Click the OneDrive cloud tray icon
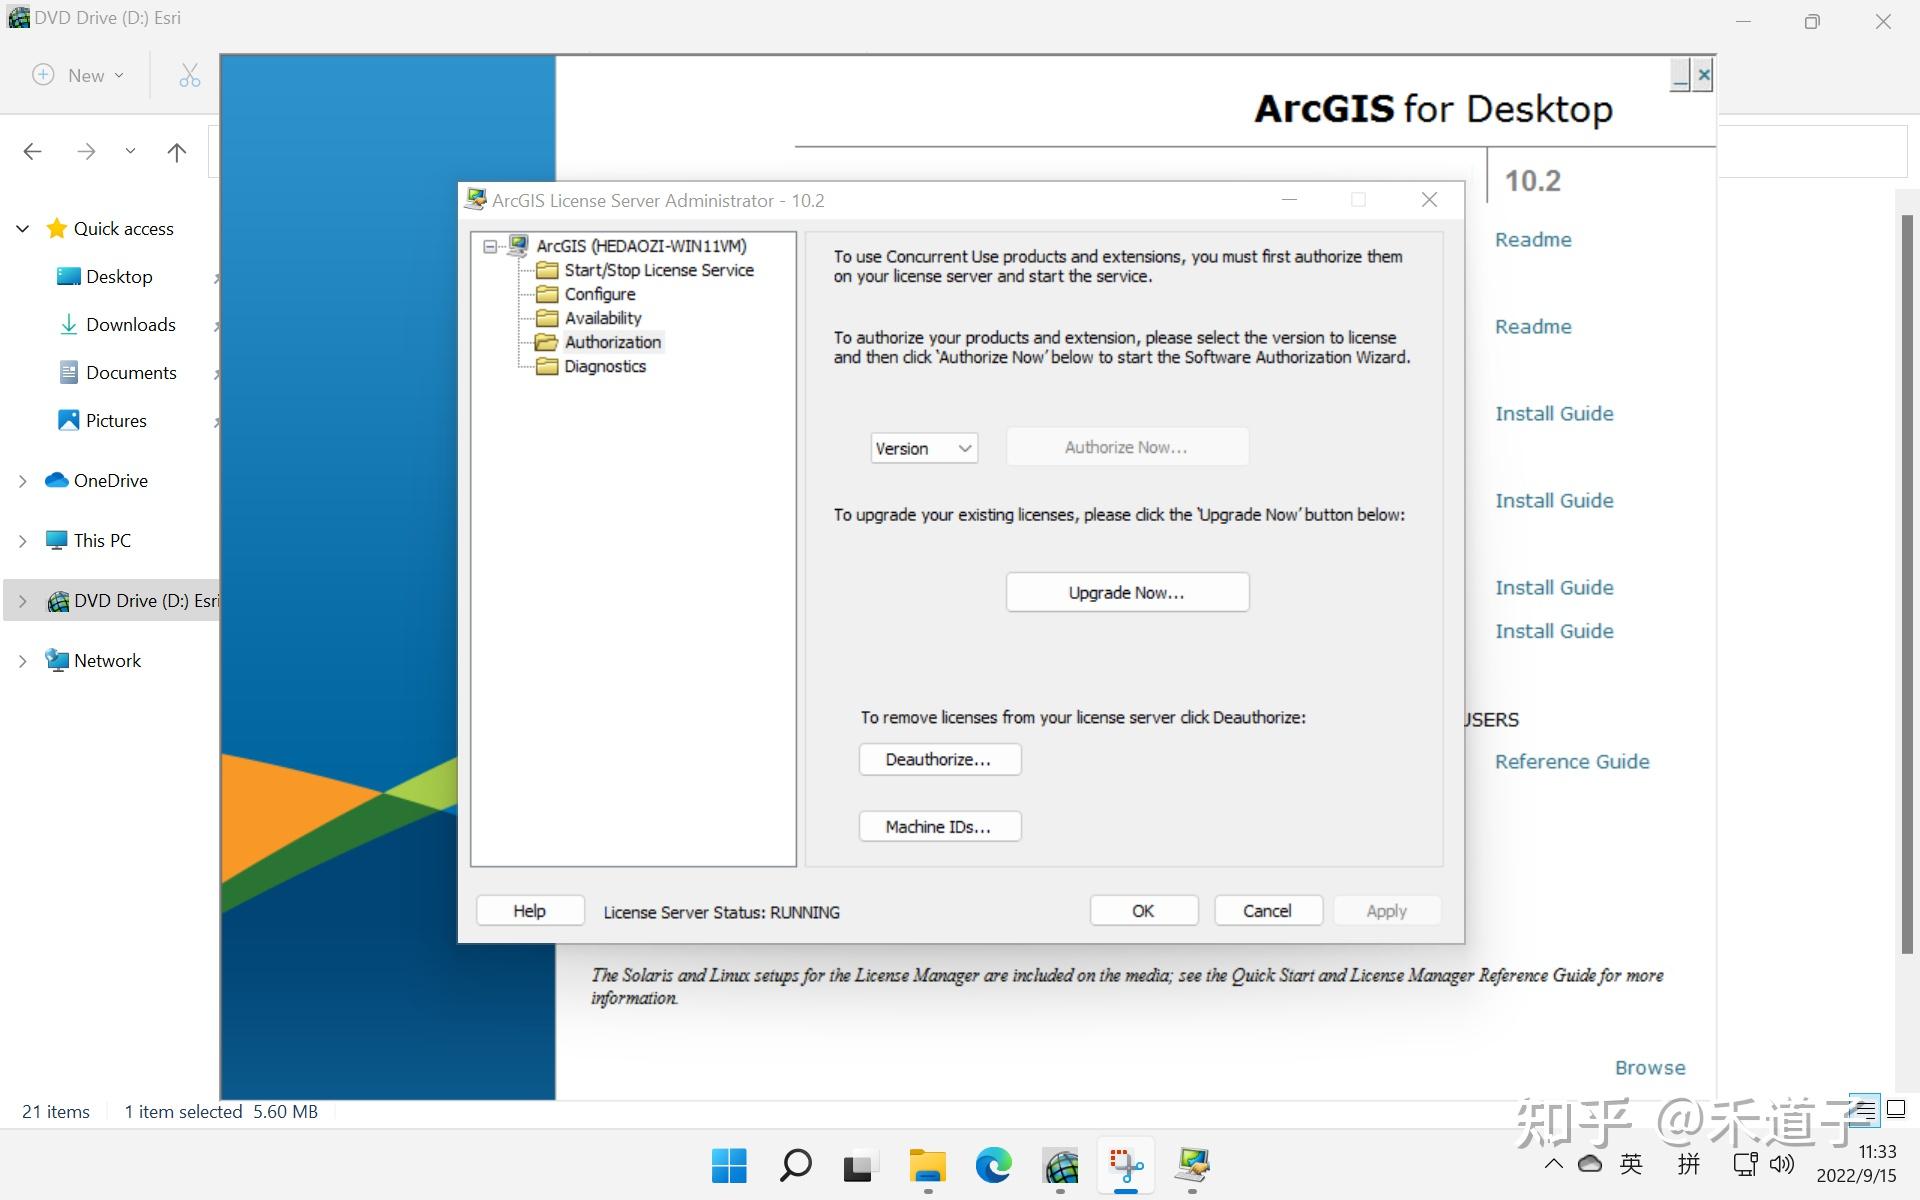The image size is (1920, 1200). pyautogui.click(x=1590, y=1164)
